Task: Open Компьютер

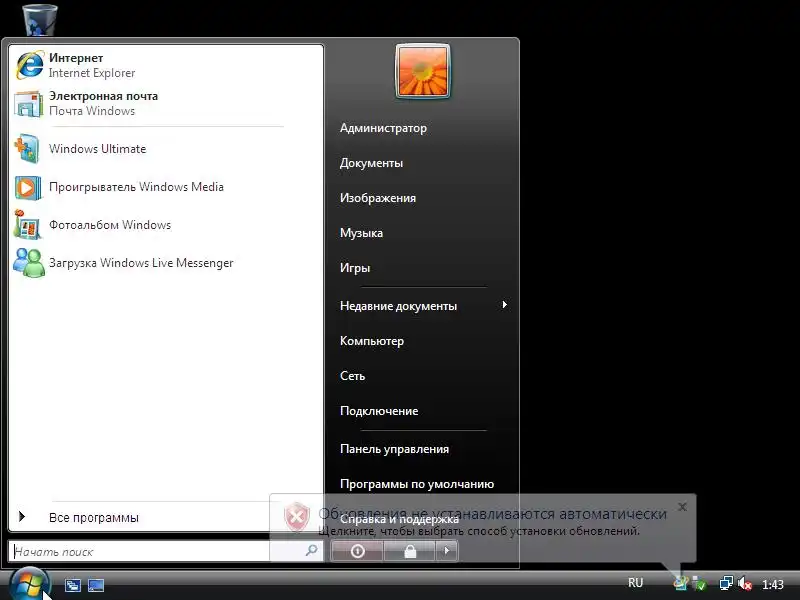Action: pyautogui.click(x=372, y=341)
